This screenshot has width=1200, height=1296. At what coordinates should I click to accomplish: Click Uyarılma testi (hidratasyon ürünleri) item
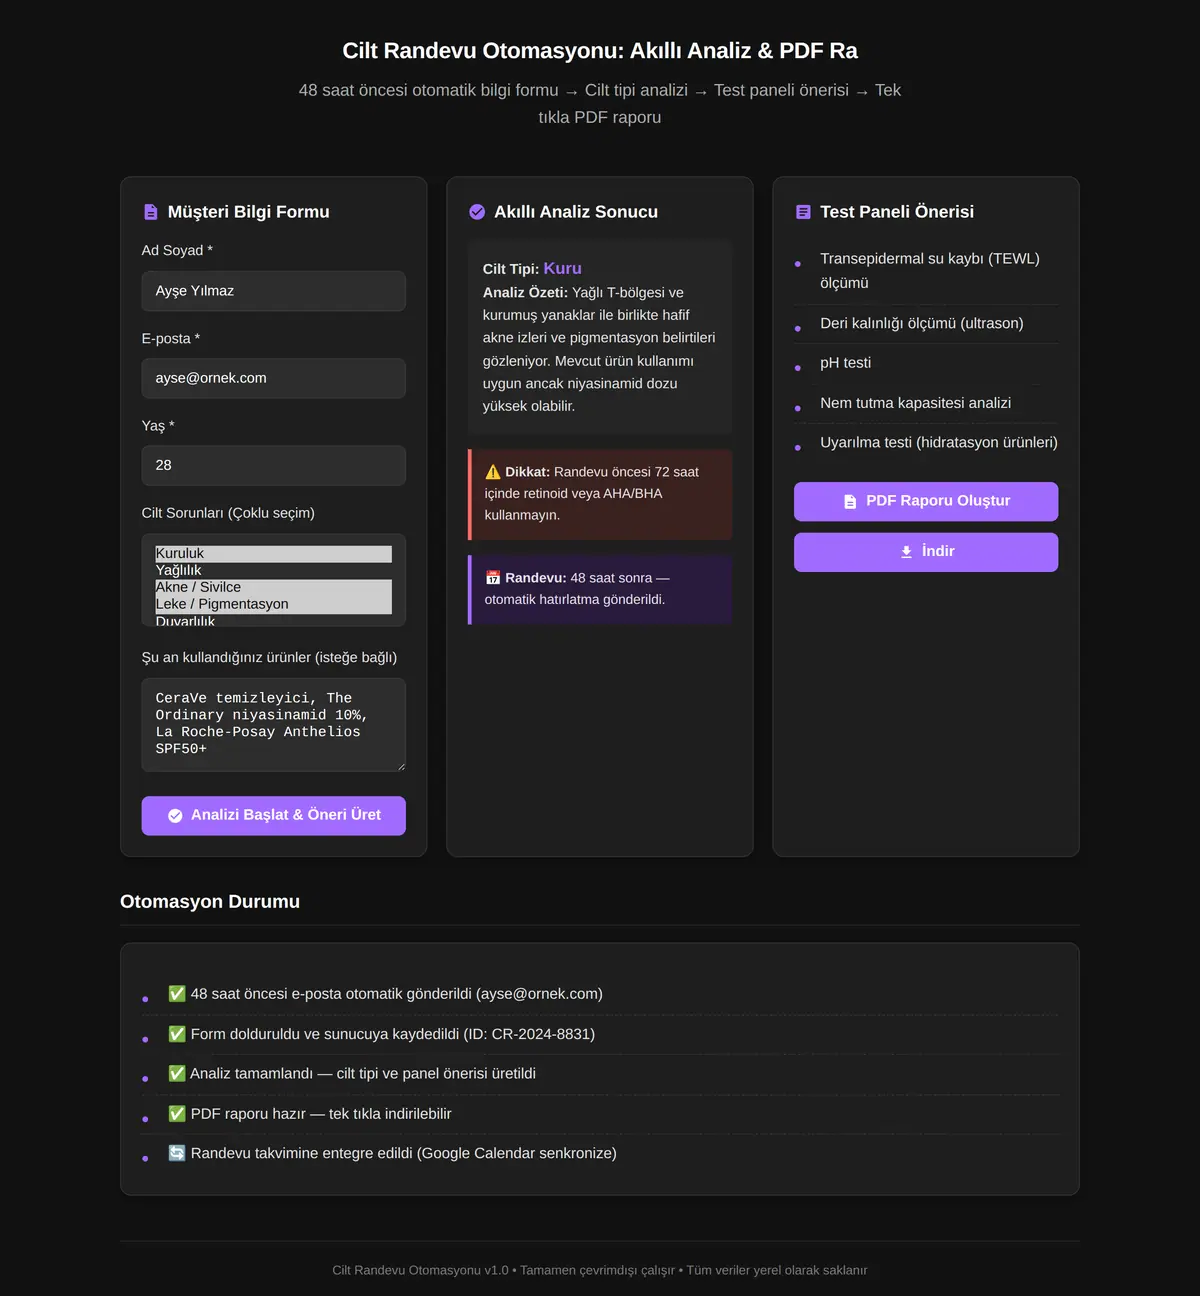[x=926, y=443]
